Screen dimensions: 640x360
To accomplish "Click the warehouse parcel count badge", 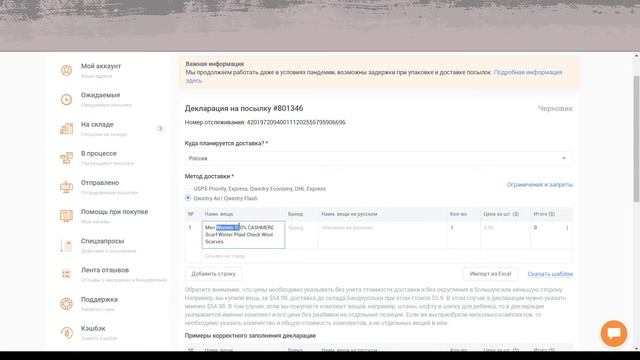I will (160, 129).
